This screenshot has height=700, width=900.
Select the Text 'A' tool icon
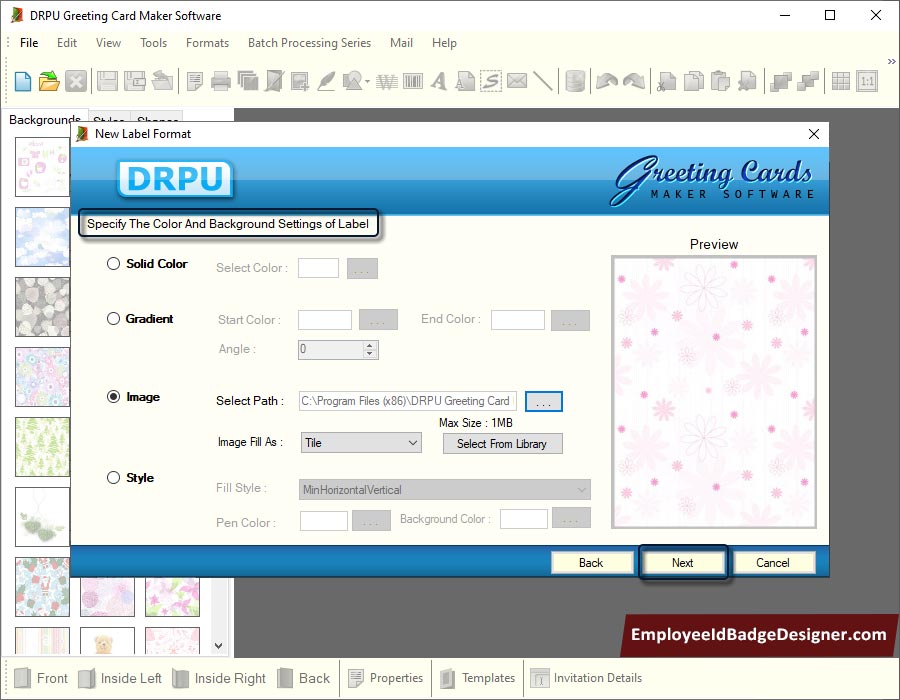coord(439,81)
